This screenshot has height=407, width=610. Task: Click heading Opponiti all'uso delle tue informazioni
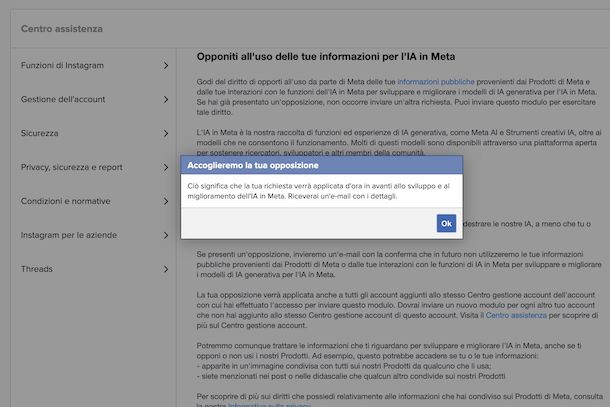coord(326,57)
